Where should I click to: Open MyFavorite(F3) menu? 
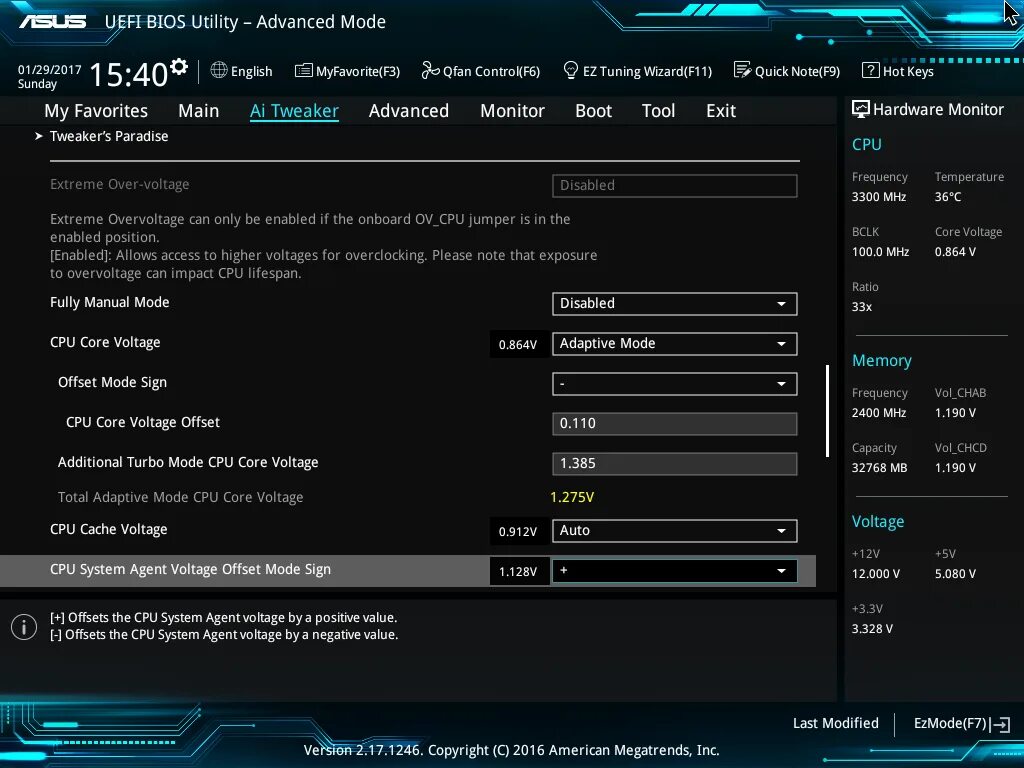pyautogui.click(x=347, y=71)
